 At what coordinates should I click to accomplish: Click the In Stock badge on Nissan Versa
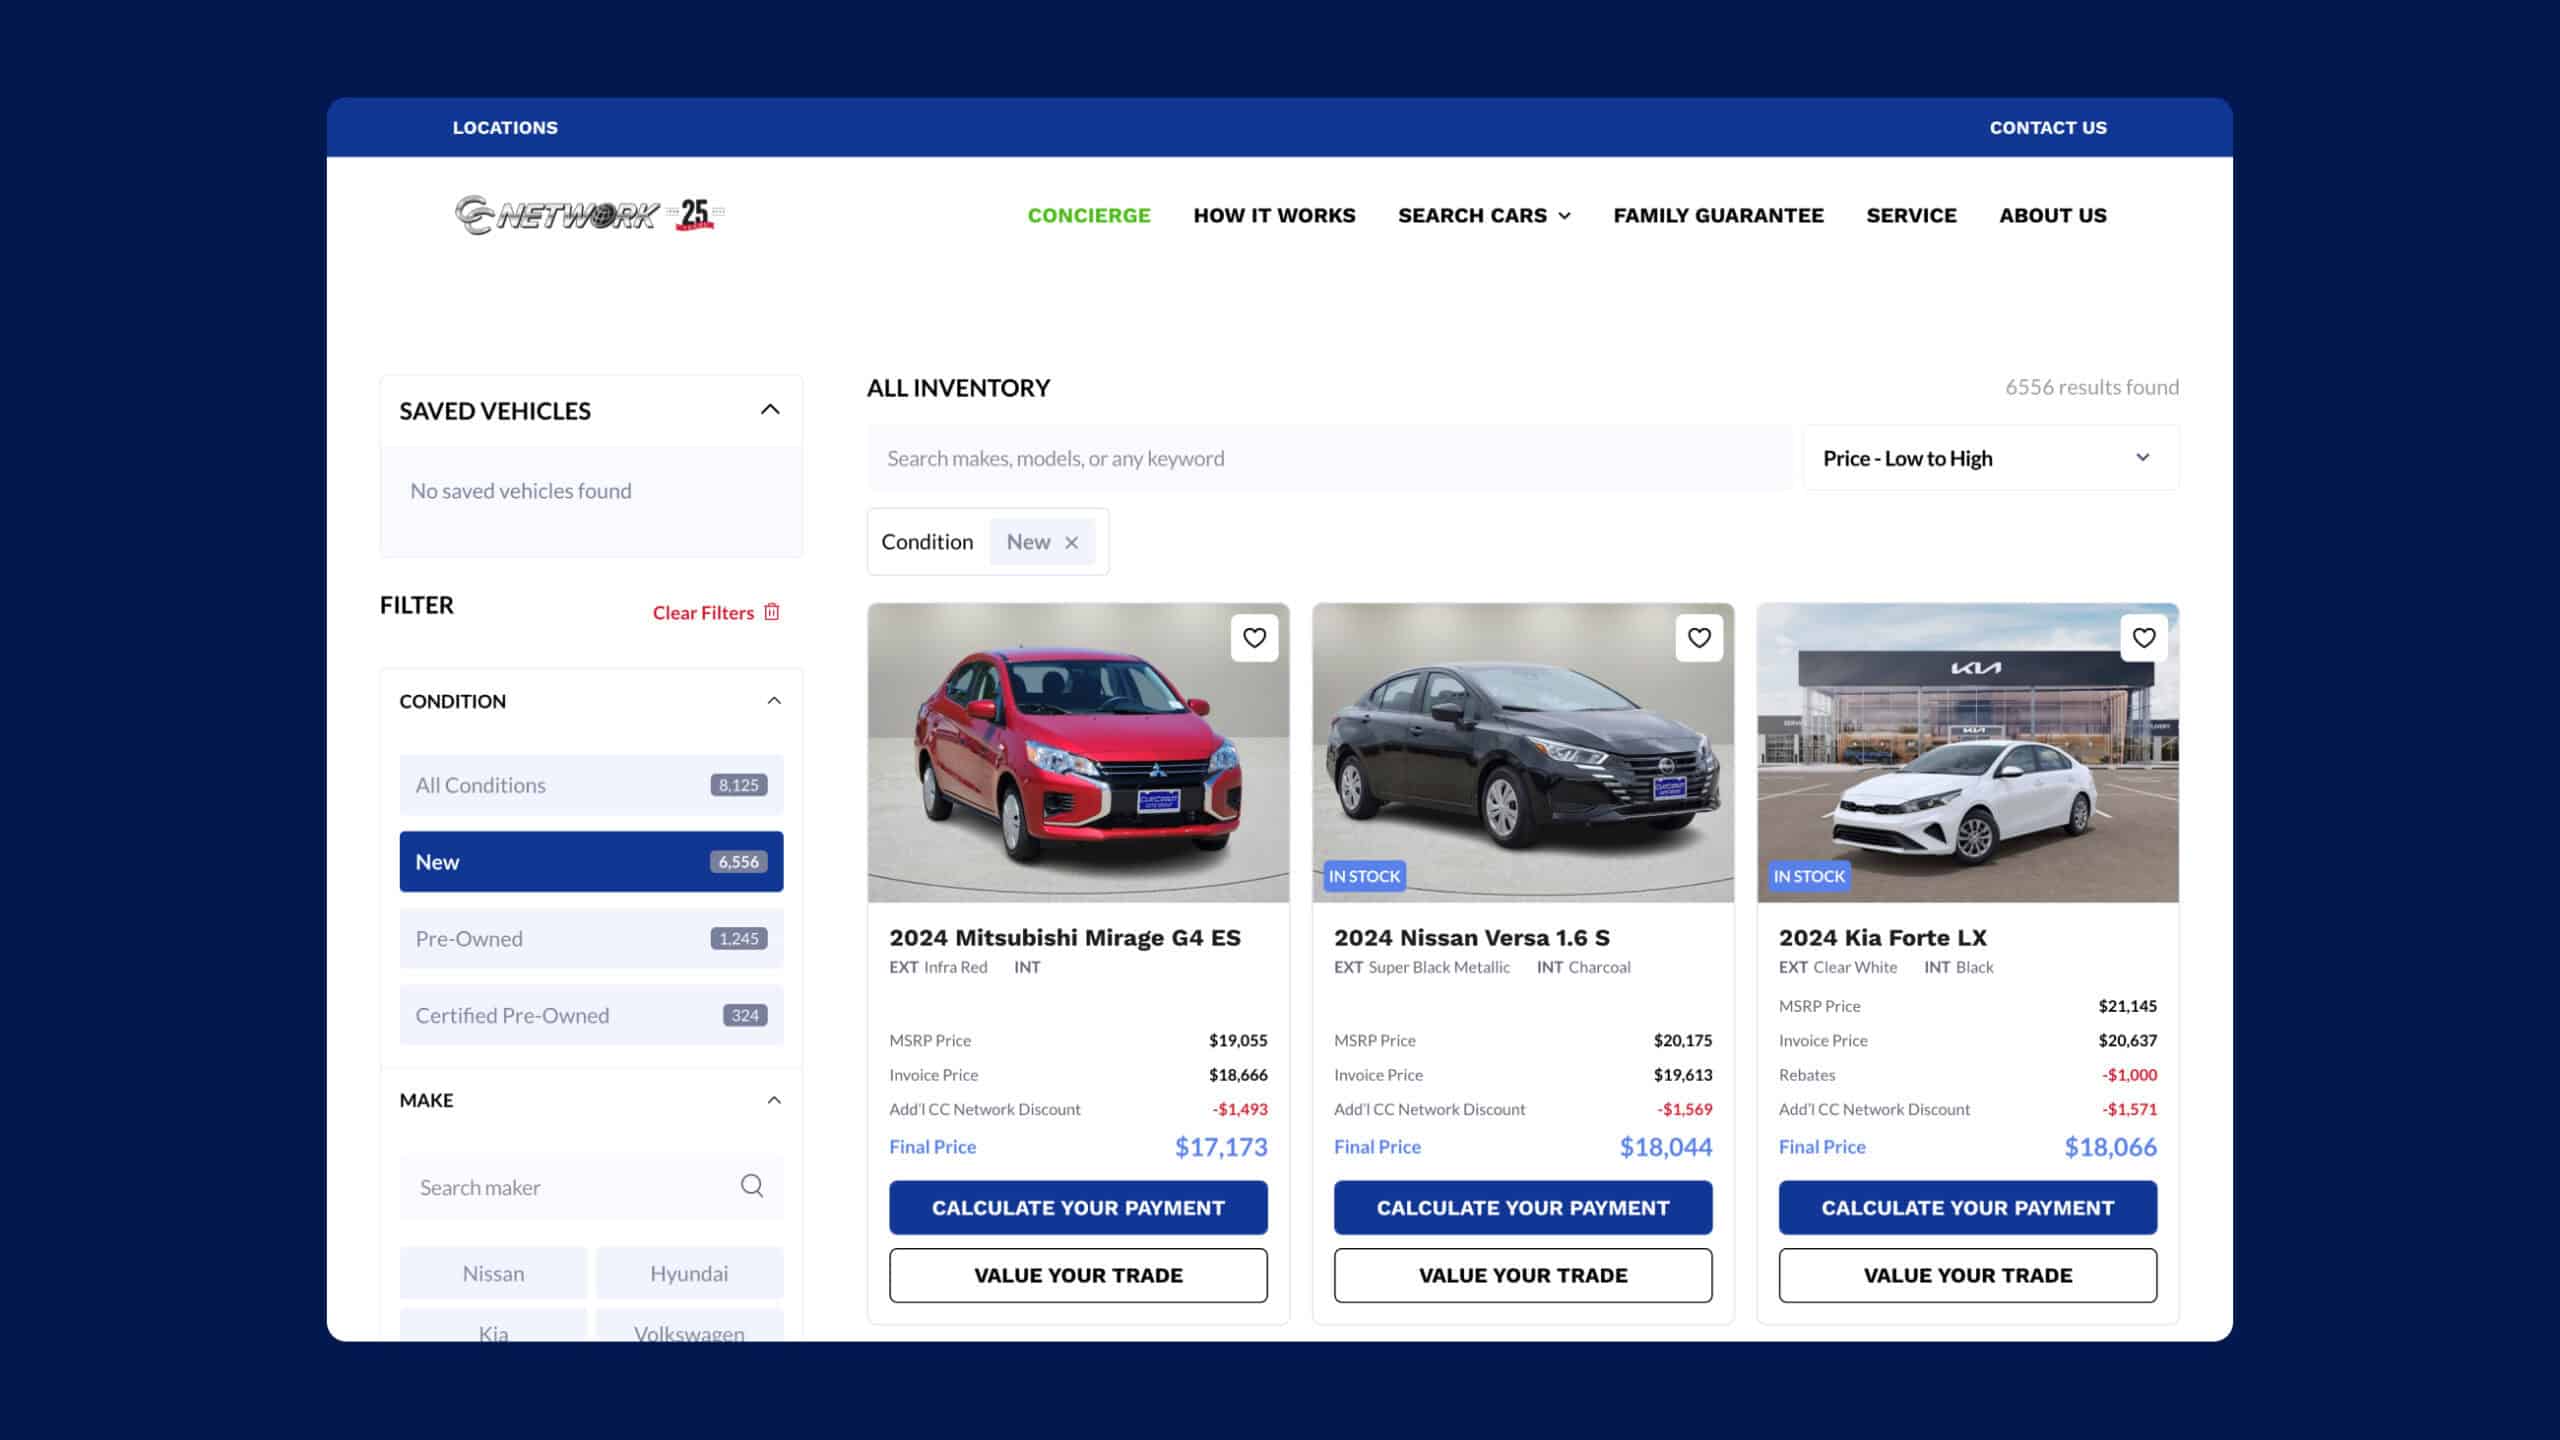(1364, 876)
